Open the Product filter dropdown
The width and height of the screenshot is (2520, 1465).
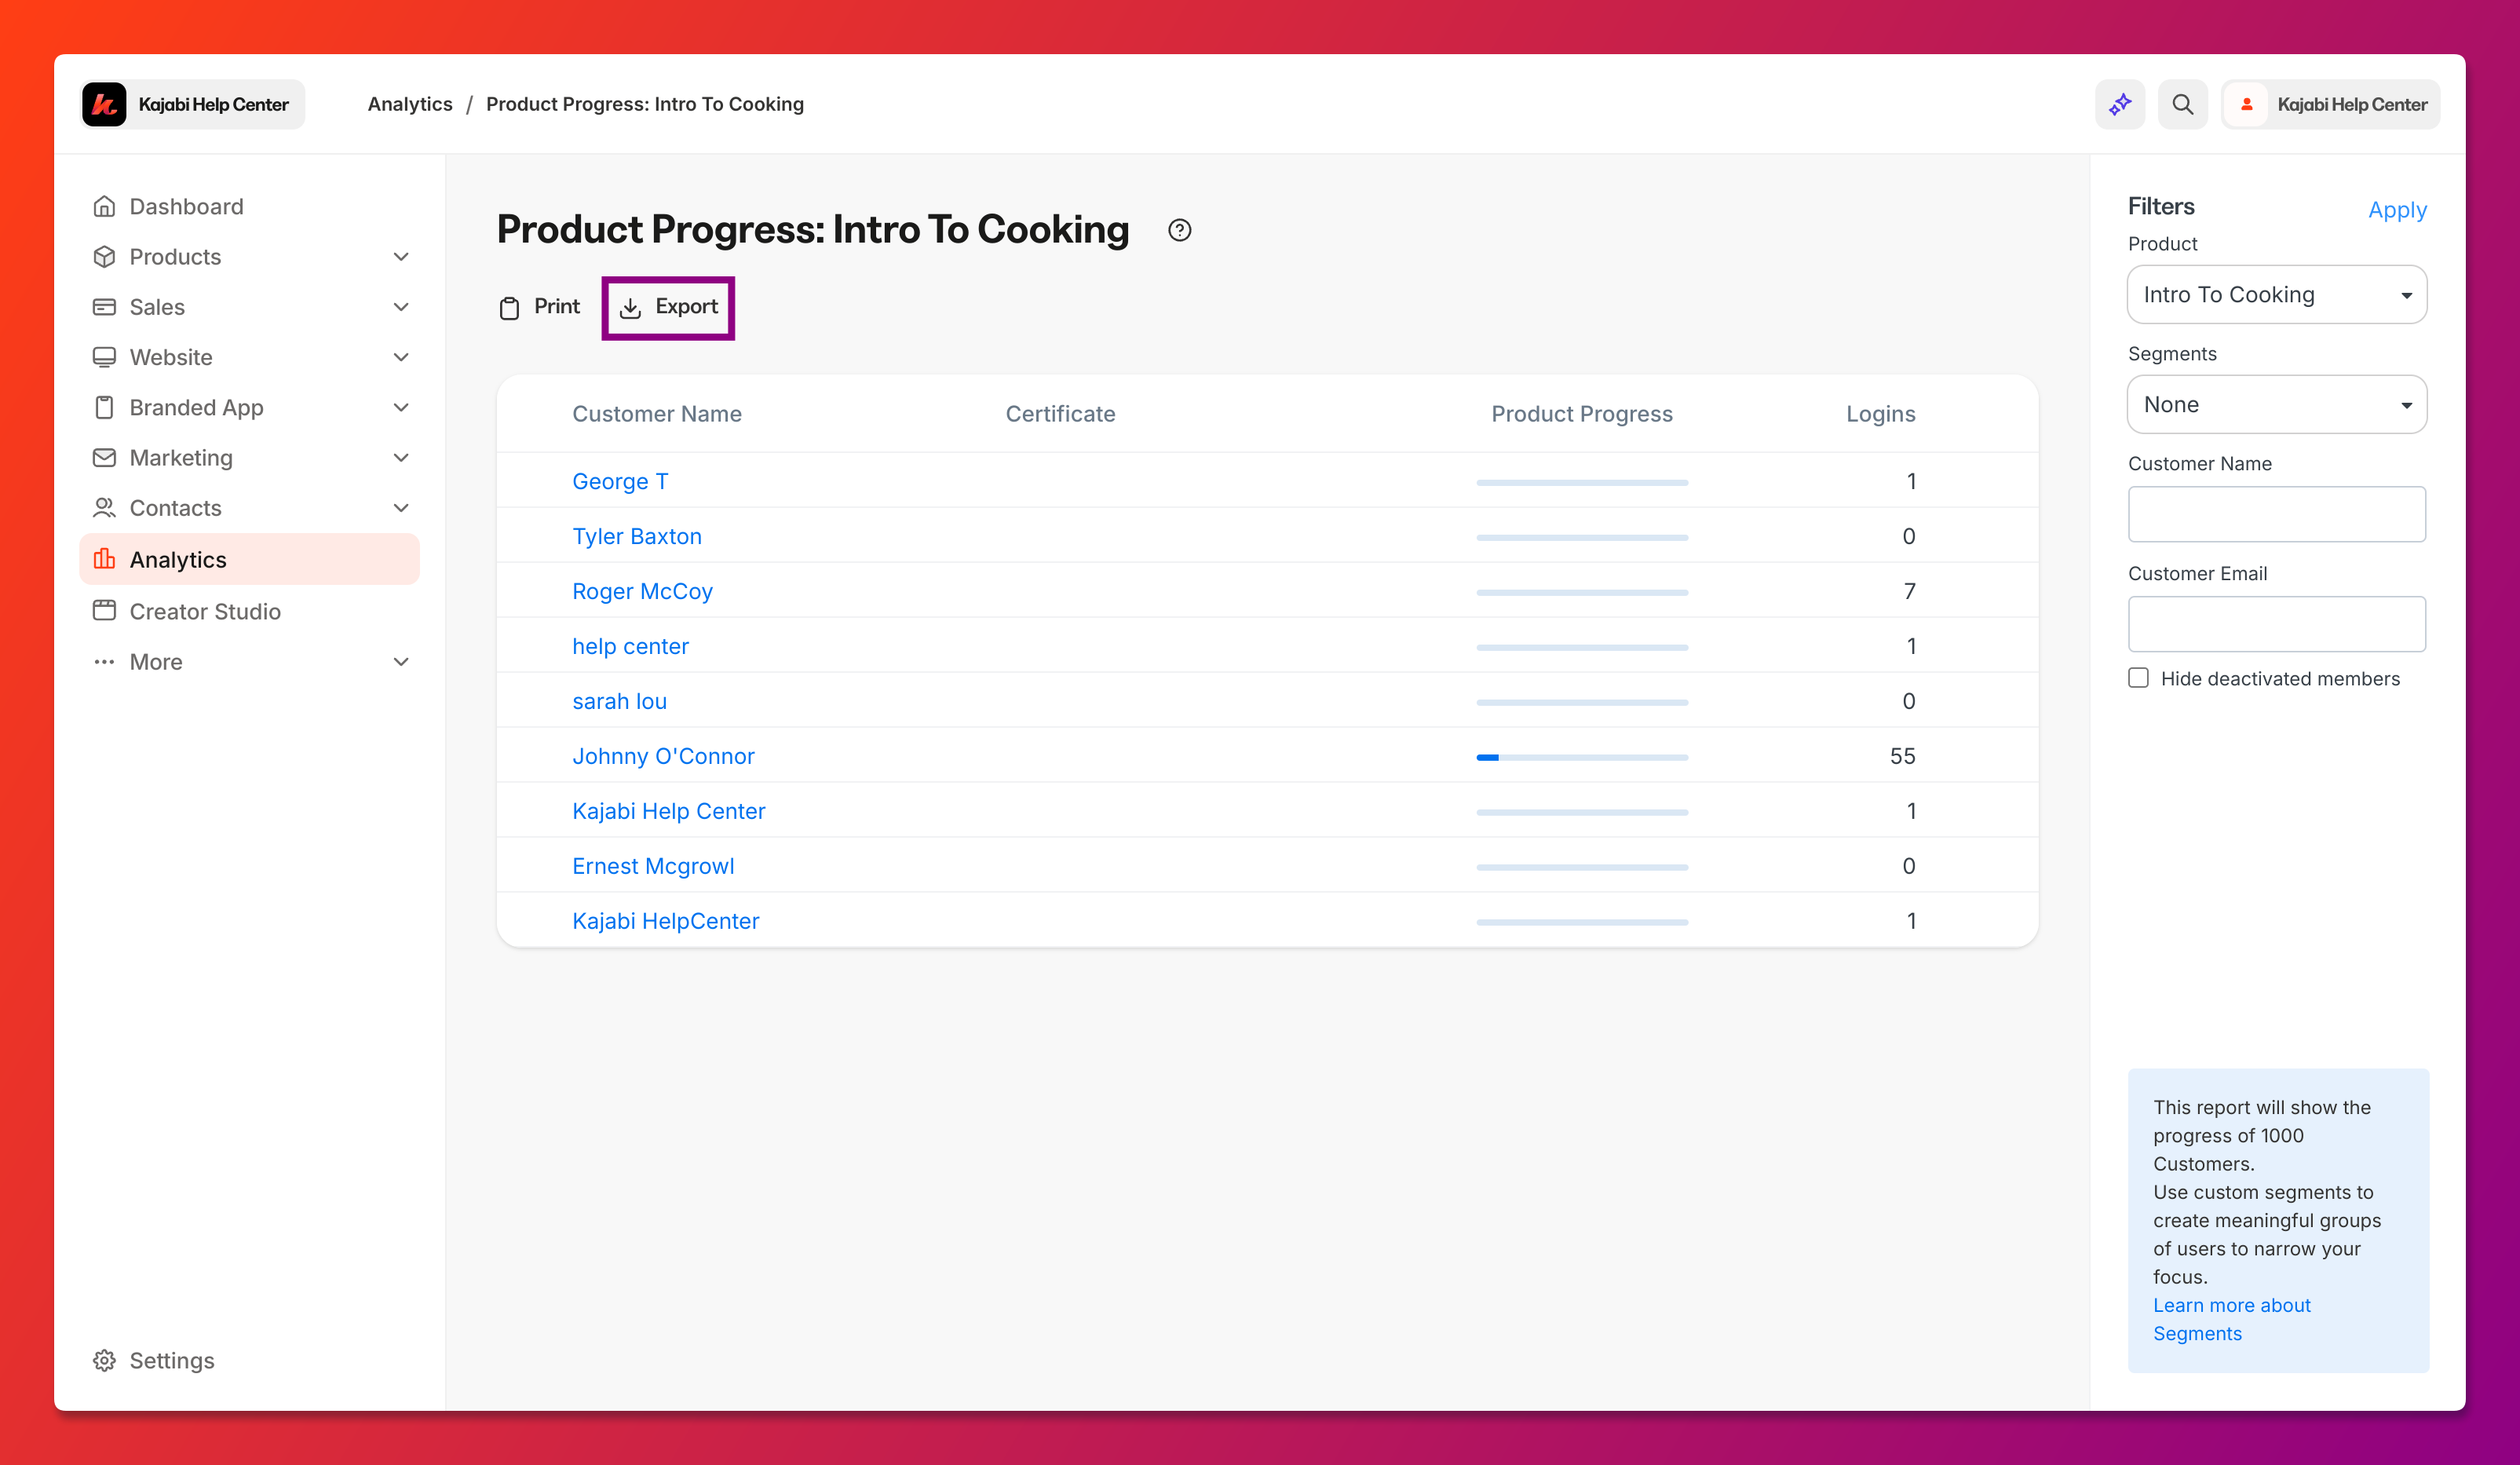2276,294
